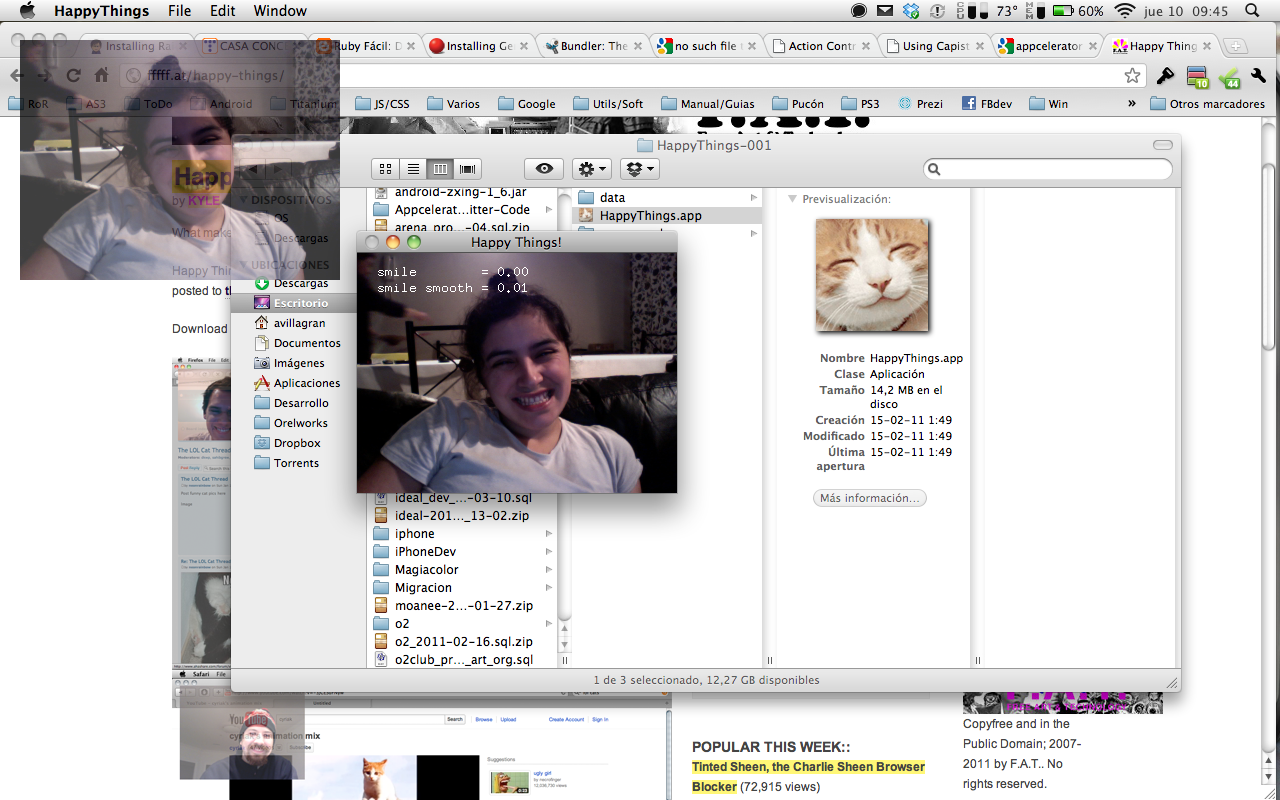This screenshot has height=800, width=1280.
Task: Switch Finder to column view
Action: (440, 169)
